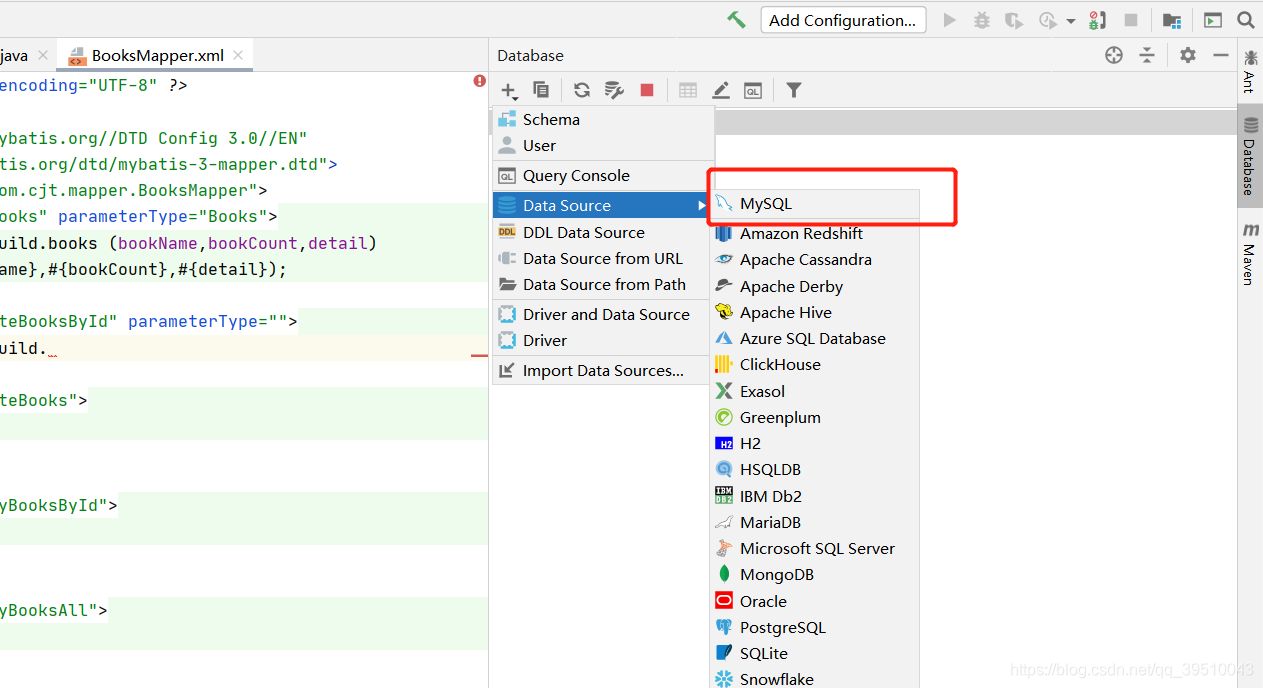
Task: Click parameterType="Books" text in editor
Action: [162, 216]
